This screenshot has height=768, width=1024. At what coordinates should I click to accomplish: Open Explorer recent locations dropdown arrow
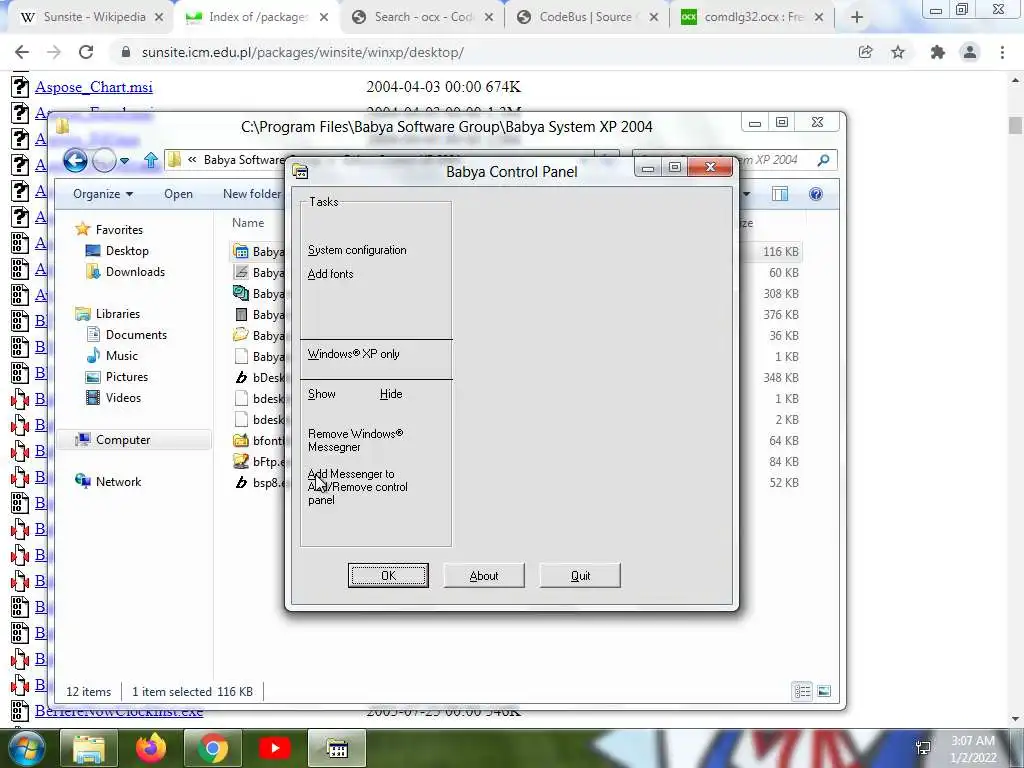coord(124,160)
